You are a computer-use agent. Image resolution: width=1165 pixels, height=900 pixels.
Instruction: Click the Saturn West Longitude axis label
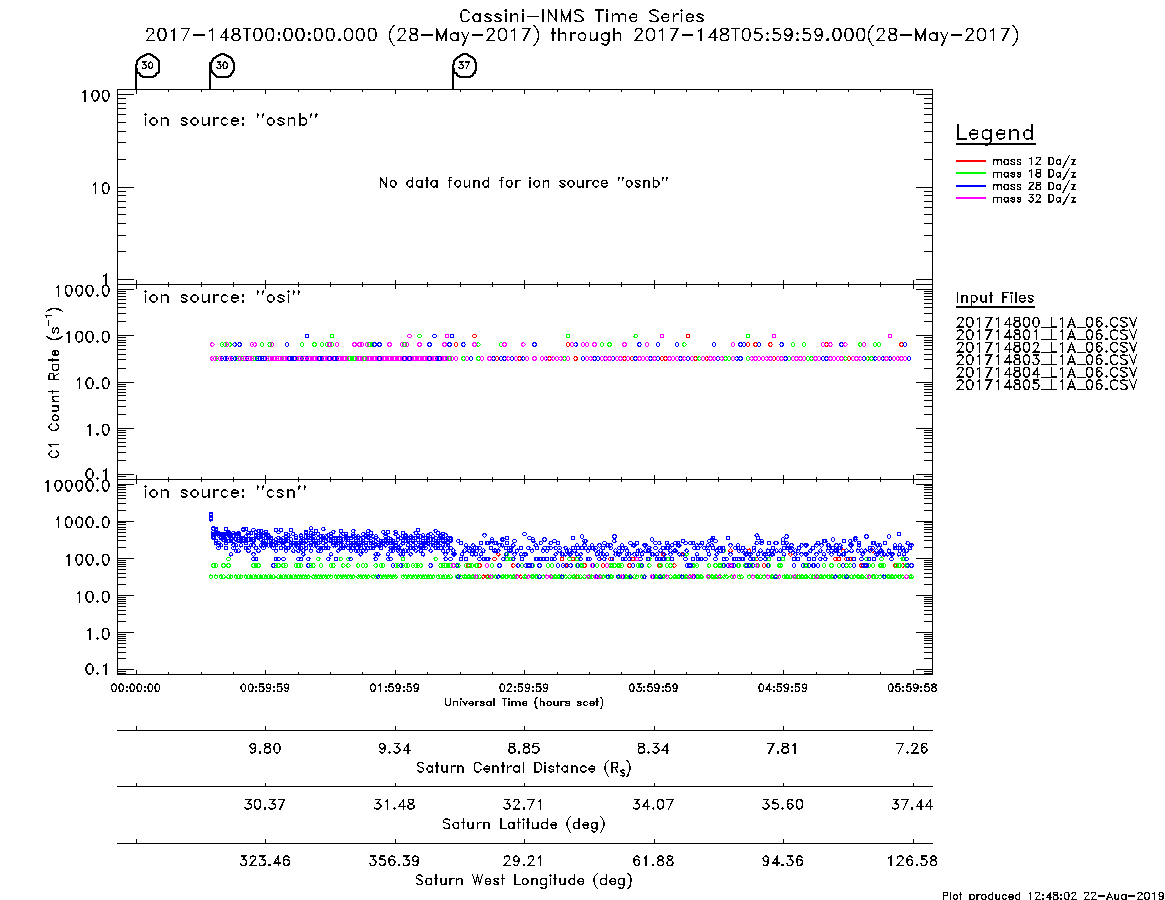click(524, 880)
